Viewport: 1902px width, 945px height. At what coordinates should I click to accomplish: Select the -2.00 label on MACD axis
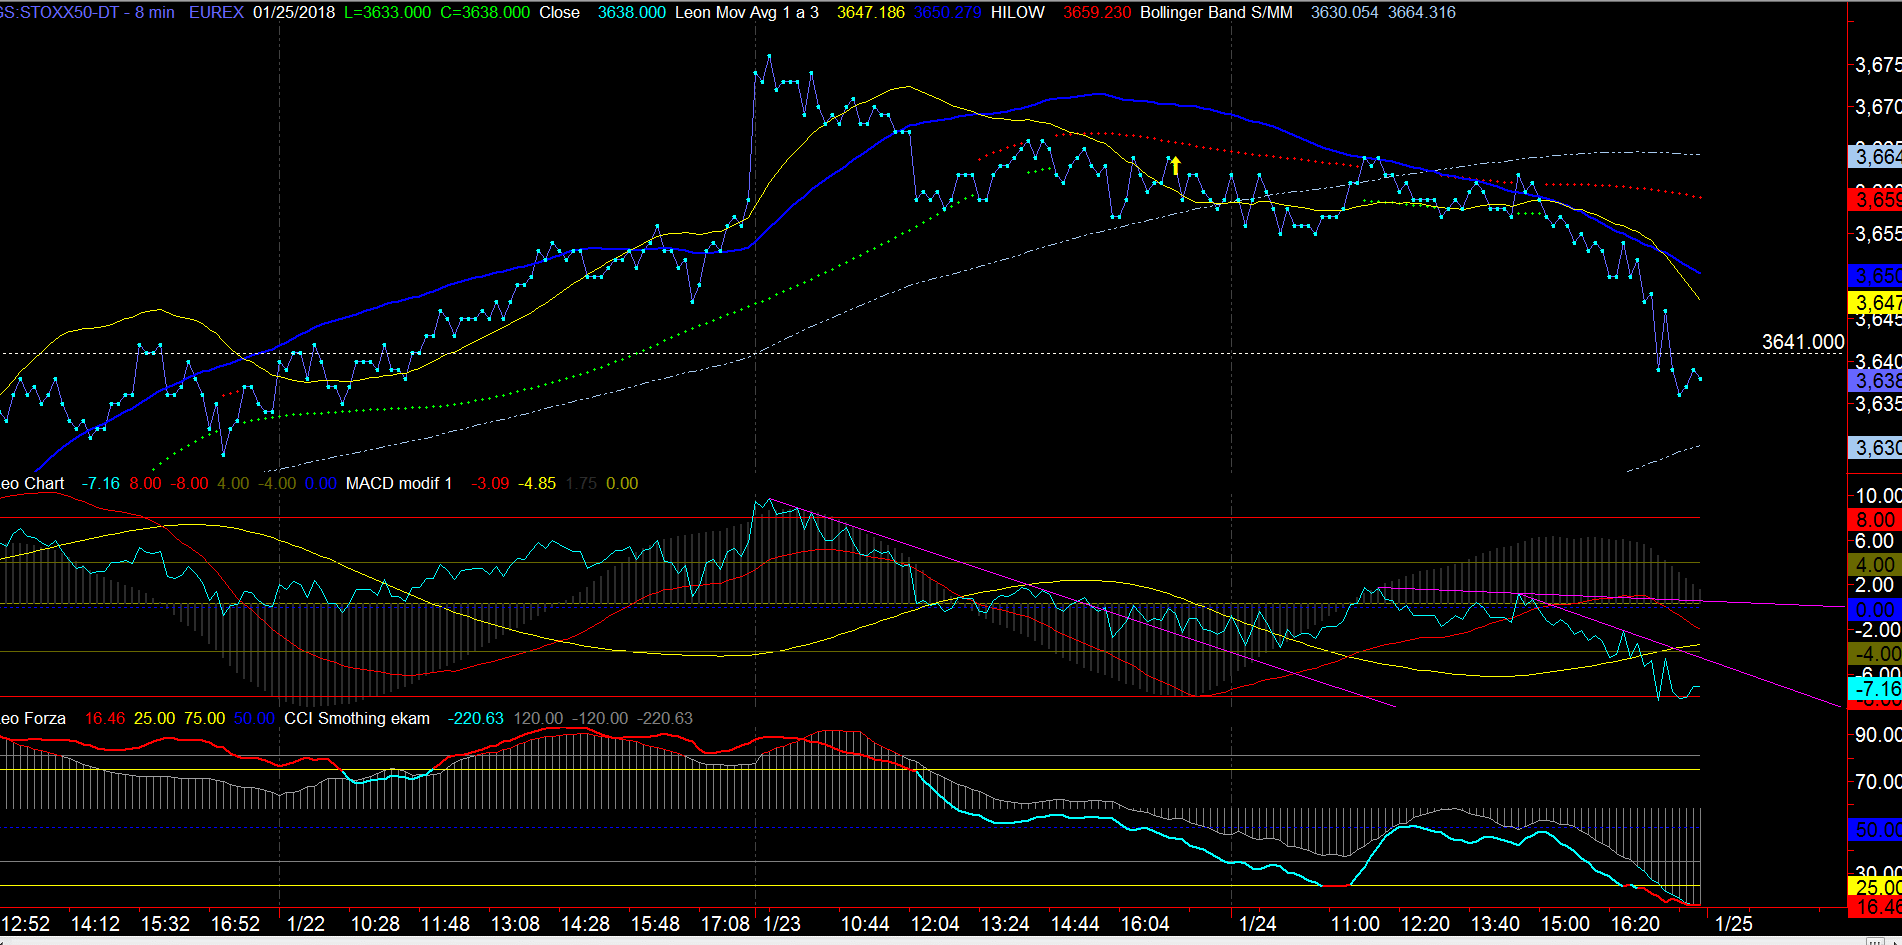1878,630
